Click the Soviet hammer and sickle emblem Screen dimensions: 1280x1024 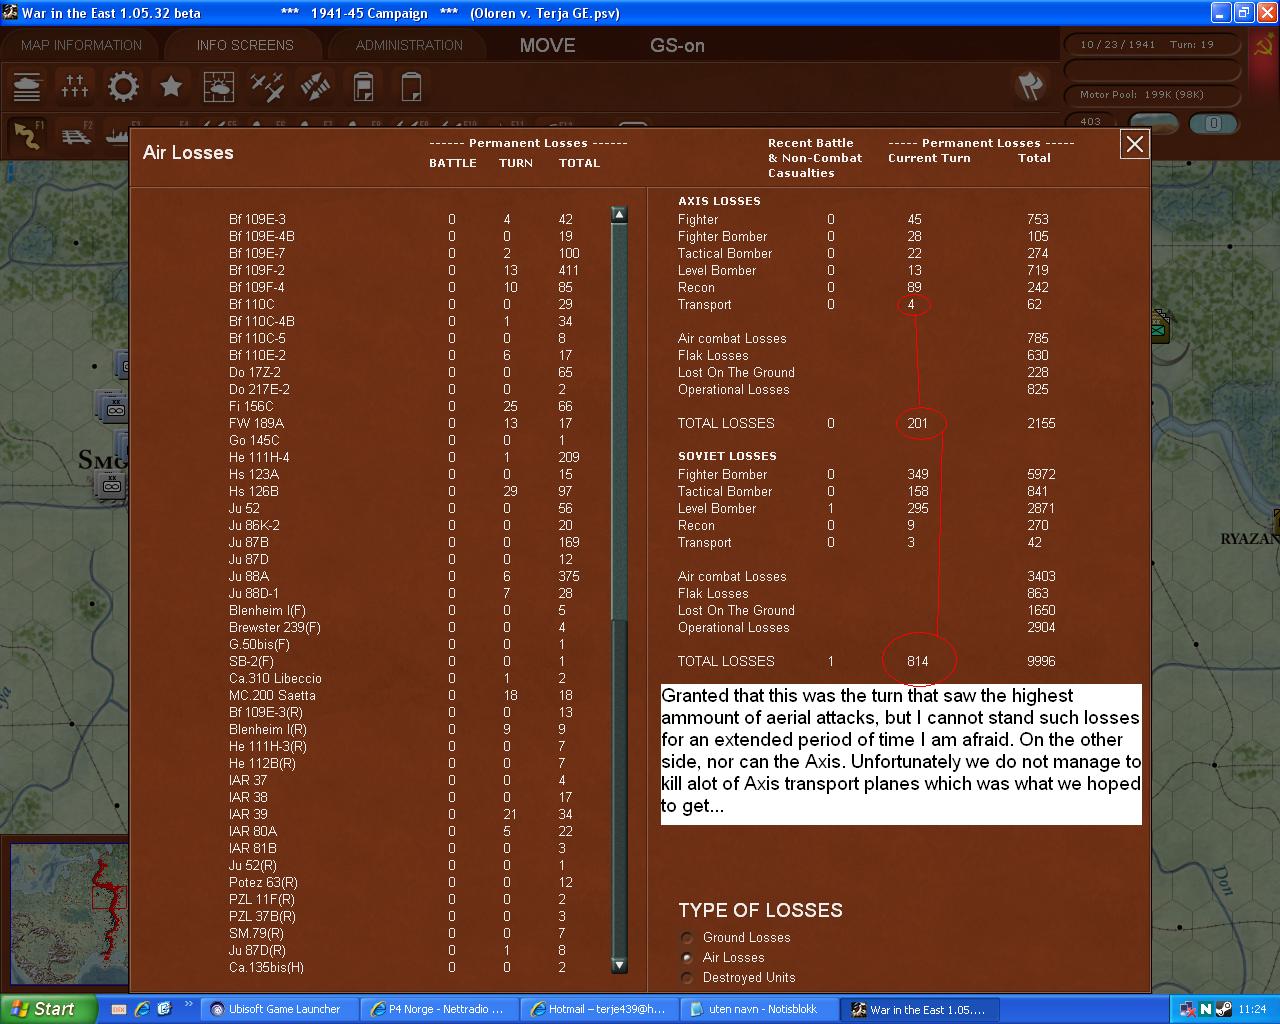1263,46
